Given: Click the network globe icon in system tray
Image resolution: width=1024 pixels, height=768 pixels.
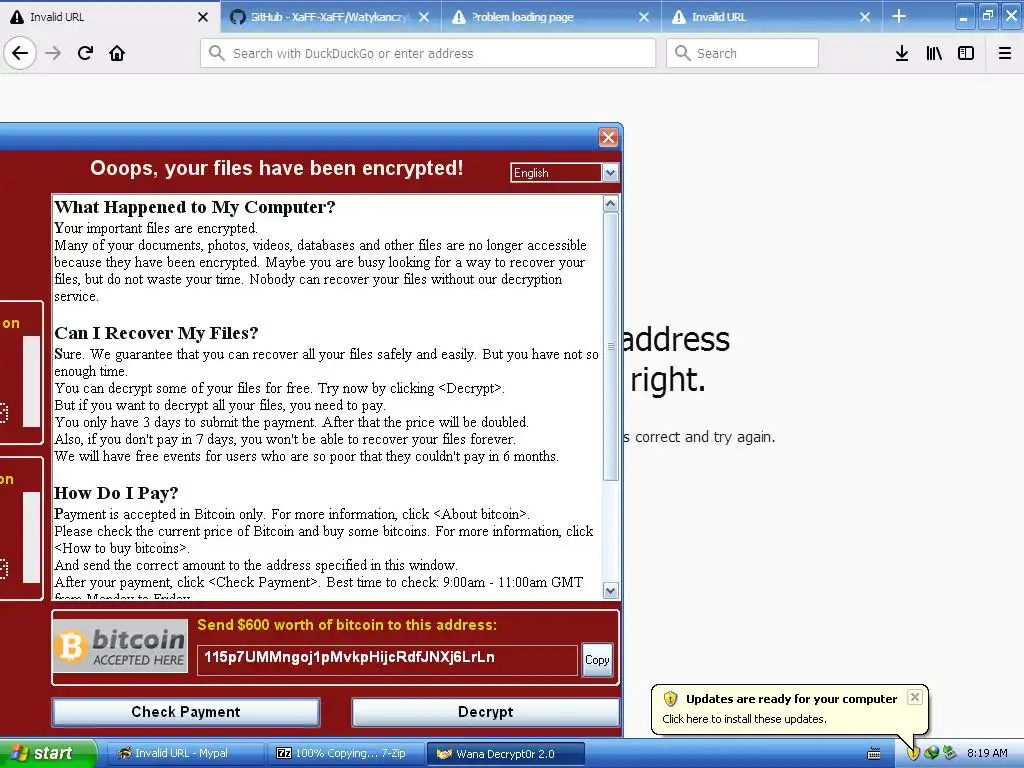Looking at the screenshot, I should pos(931,753).
